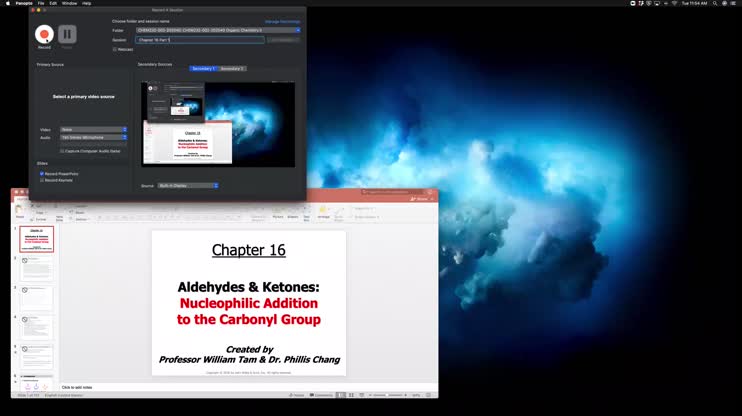Expand the Source Built-in Display dropdown
Screen dimensions: 742x416
(x=187, y=185)
